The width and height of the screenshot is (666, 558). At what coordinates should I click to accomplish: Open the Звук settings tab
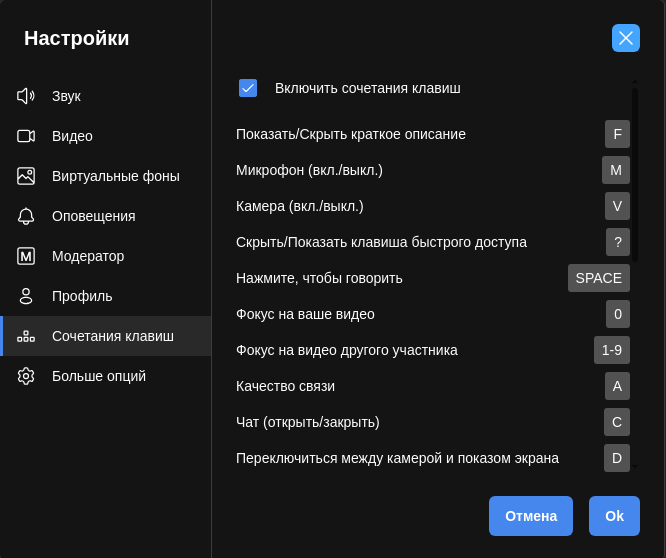pyautogui.click(x=66, y=96)
